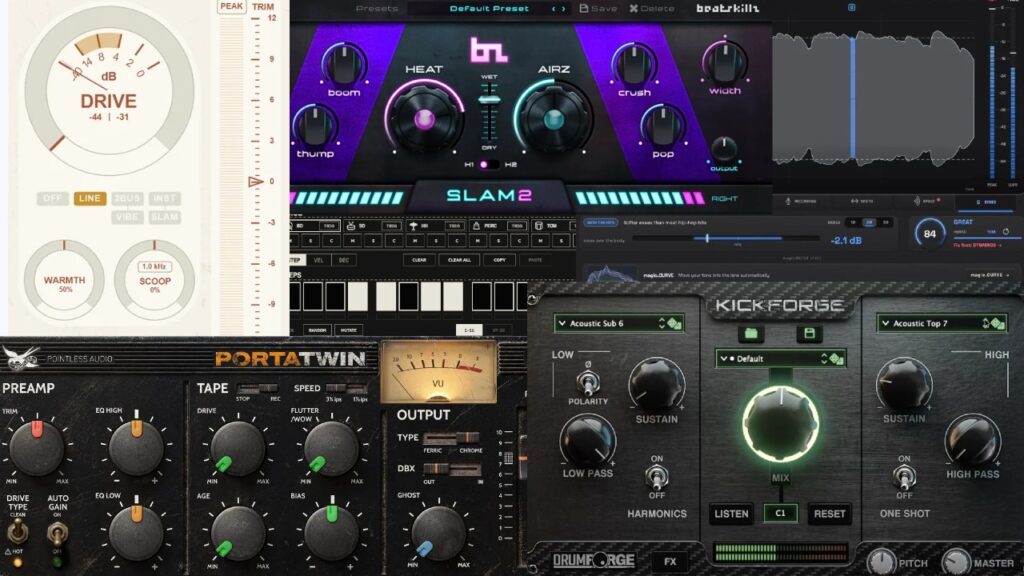Click dice icon next to Default preset

point(837,359)
